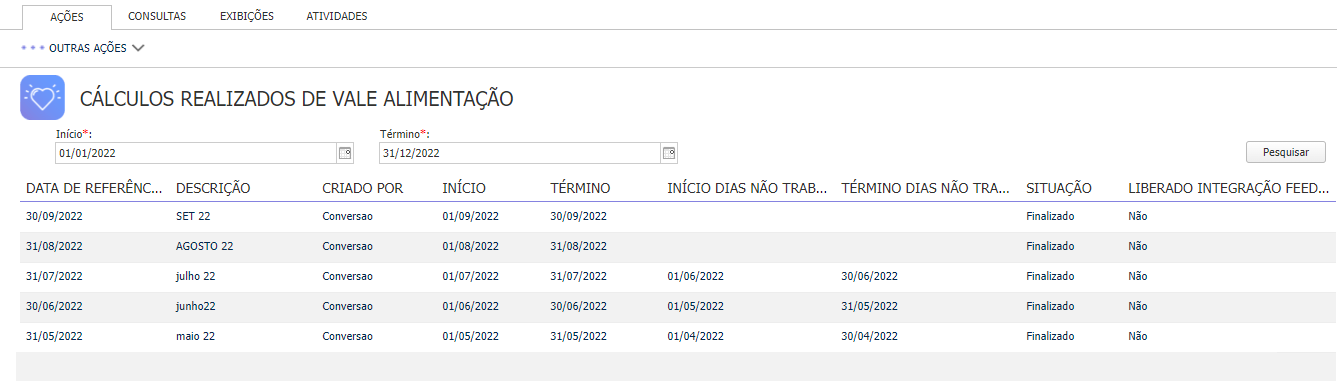1337x381 pixels.
Task: Click the Pesquisar button
Action: pyautogui.click(x=1286, y=152)
